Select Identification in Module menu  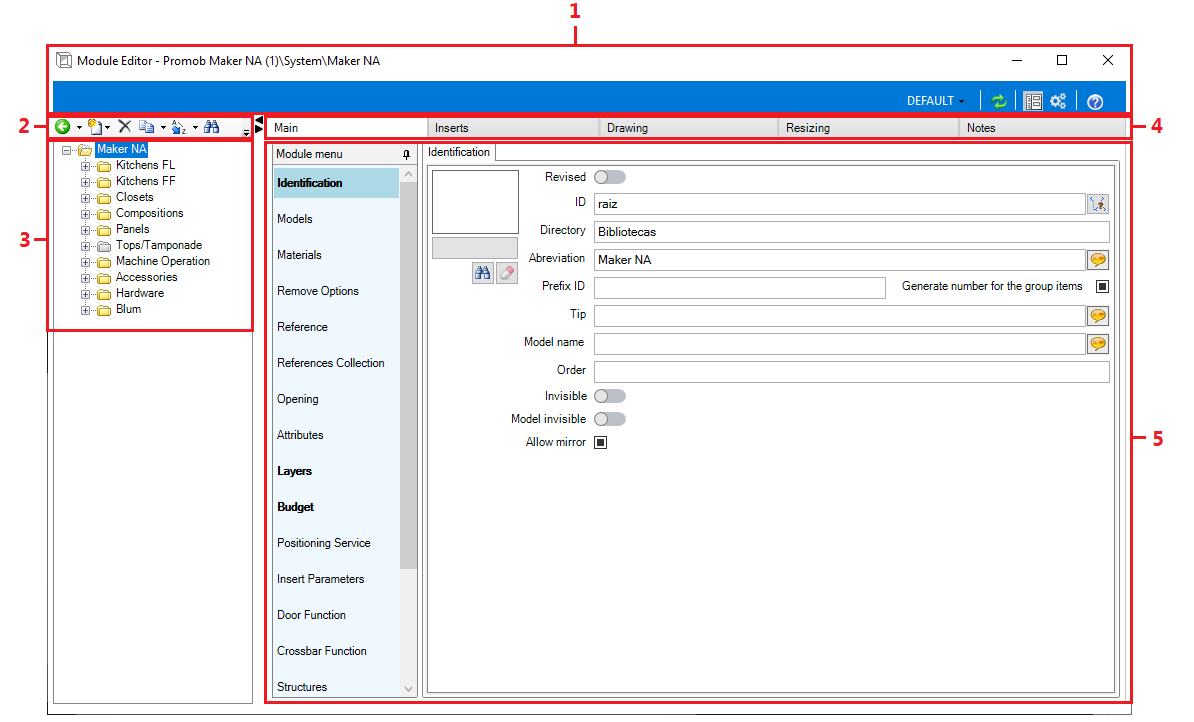point(336,183)
